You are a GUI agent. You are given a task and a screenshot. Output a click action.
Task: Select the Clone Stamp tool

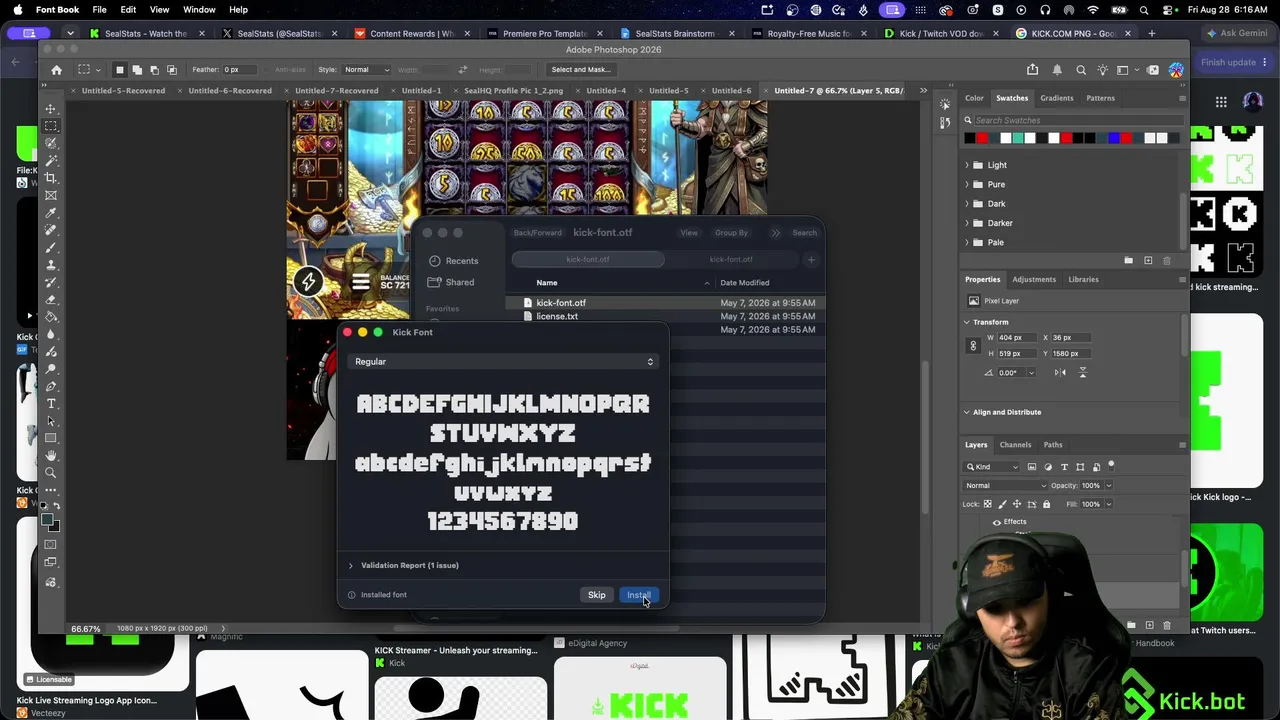pos(51,265)
